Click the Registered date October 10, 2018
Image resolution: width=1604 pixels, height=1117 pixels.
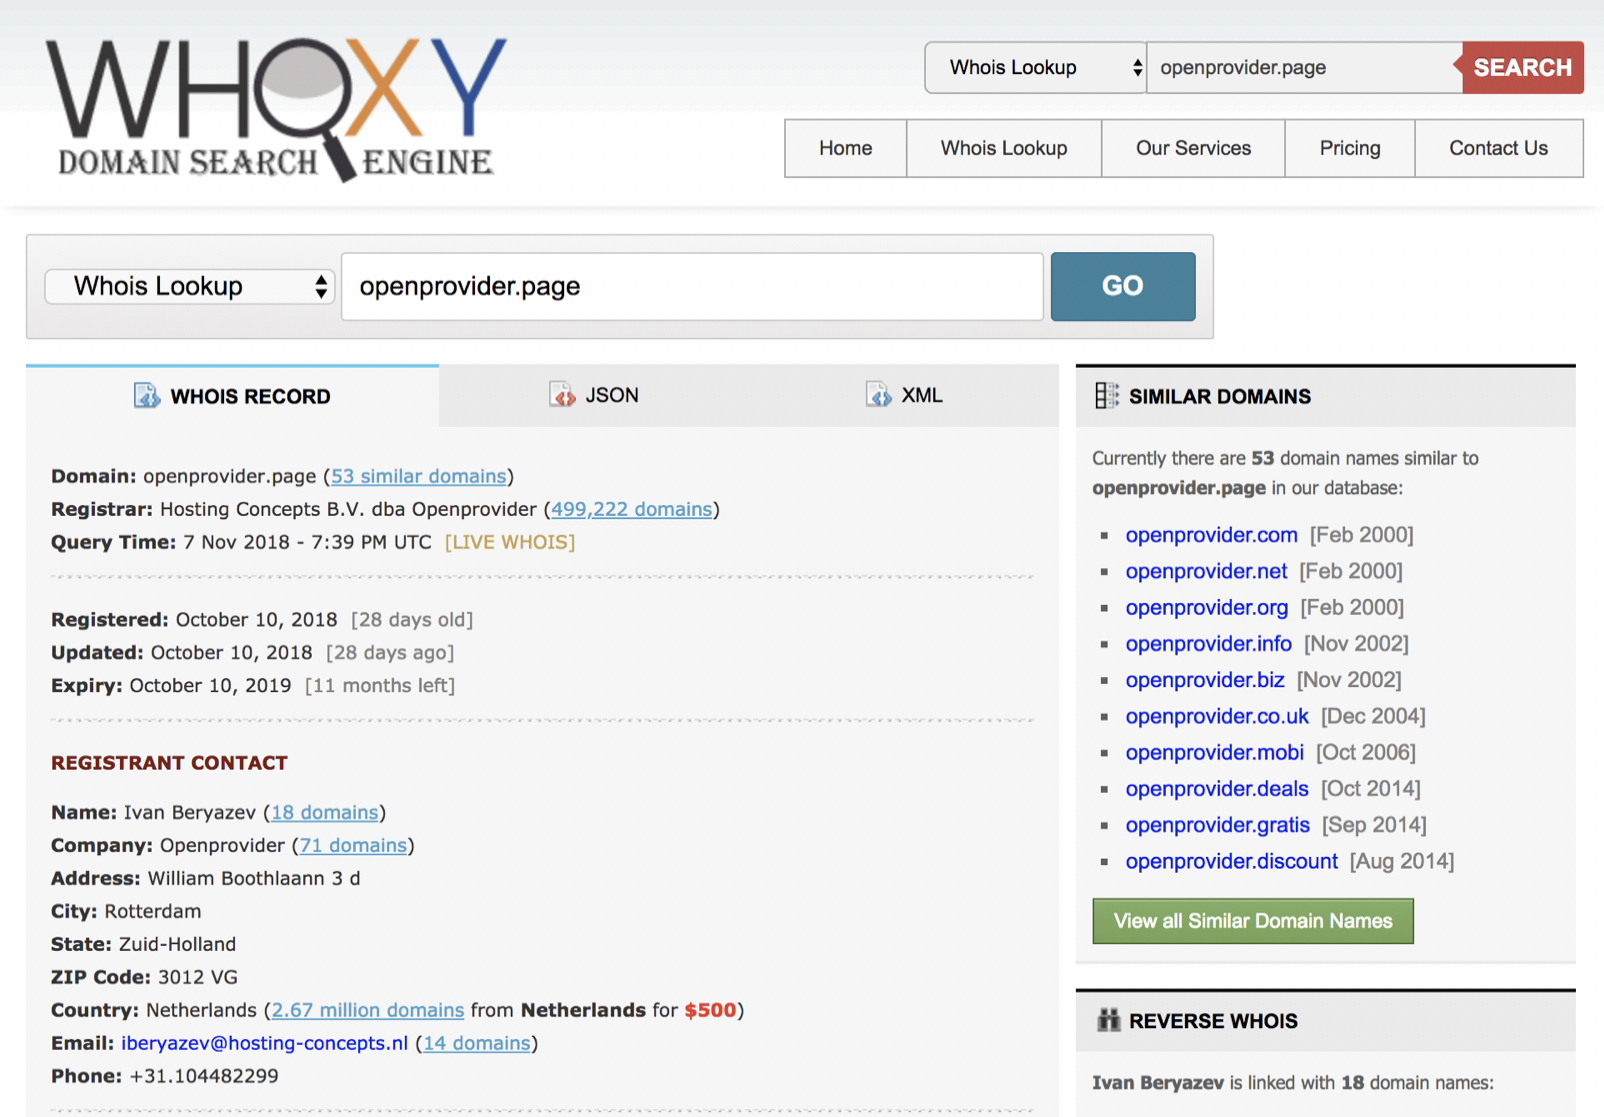click(x=256, y=619)
